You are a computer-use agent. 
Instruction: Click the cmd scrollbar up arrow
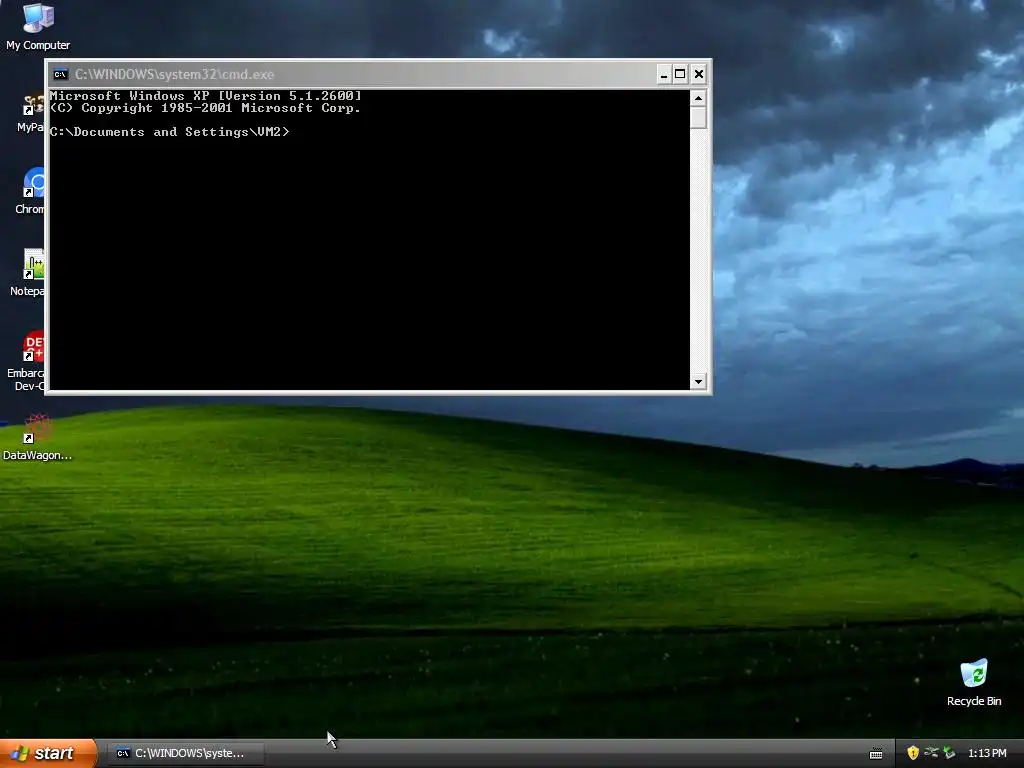698,99
